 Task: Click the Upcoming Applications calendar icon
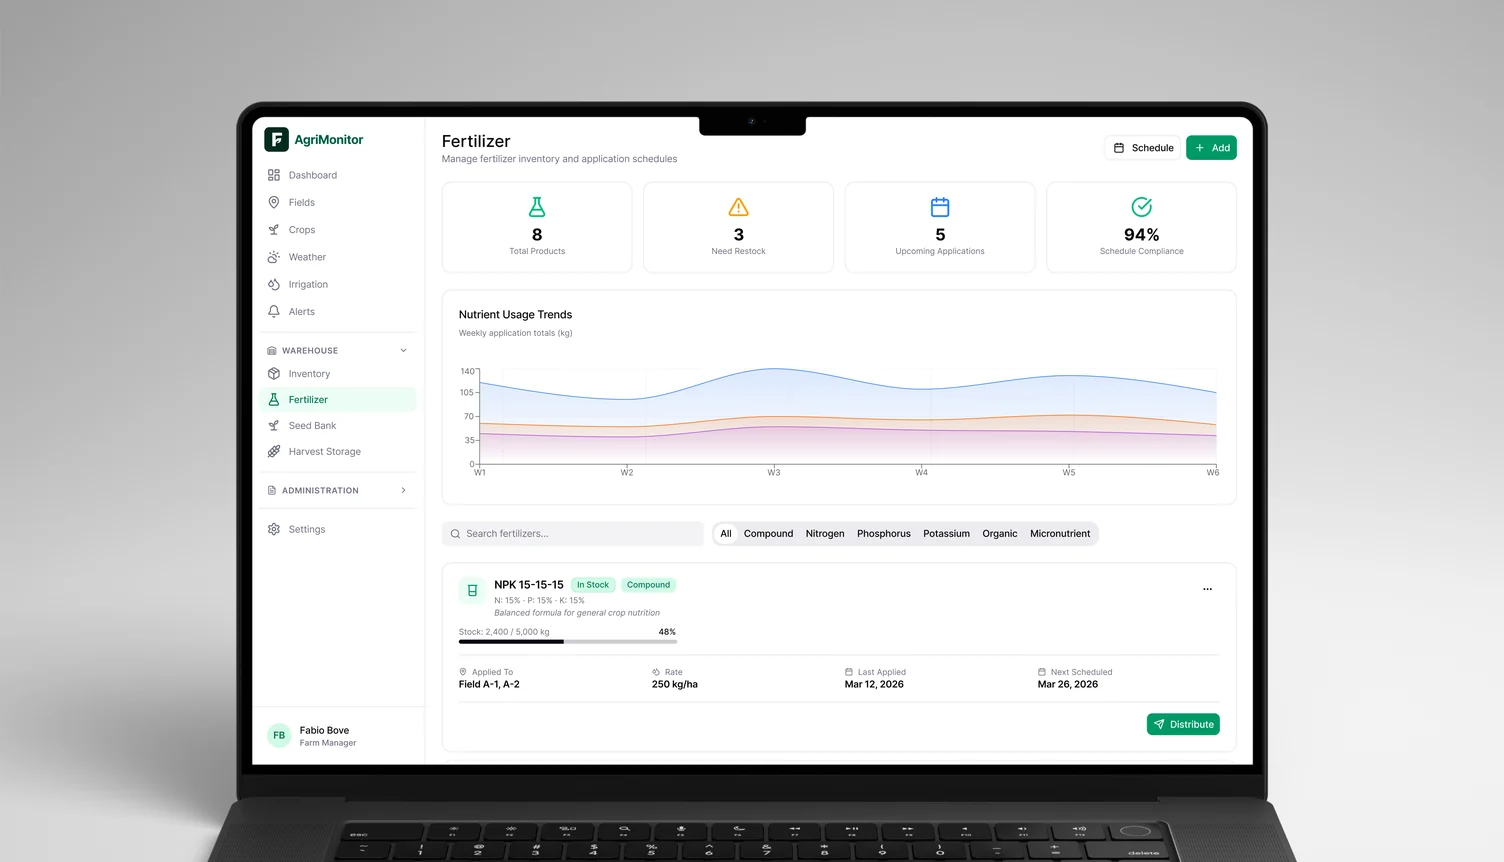click(x=940, y=207)
